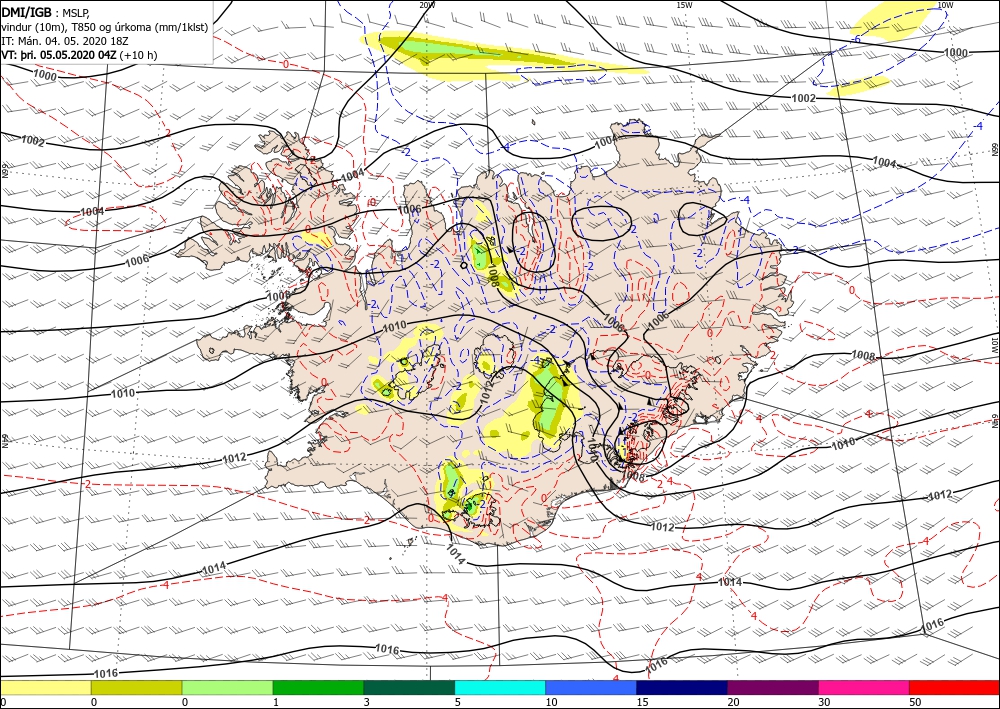Pick the cyan legend segment for 5 mm
The image size is (1000, 709).
pyautogui.click(x=500, y=687)
